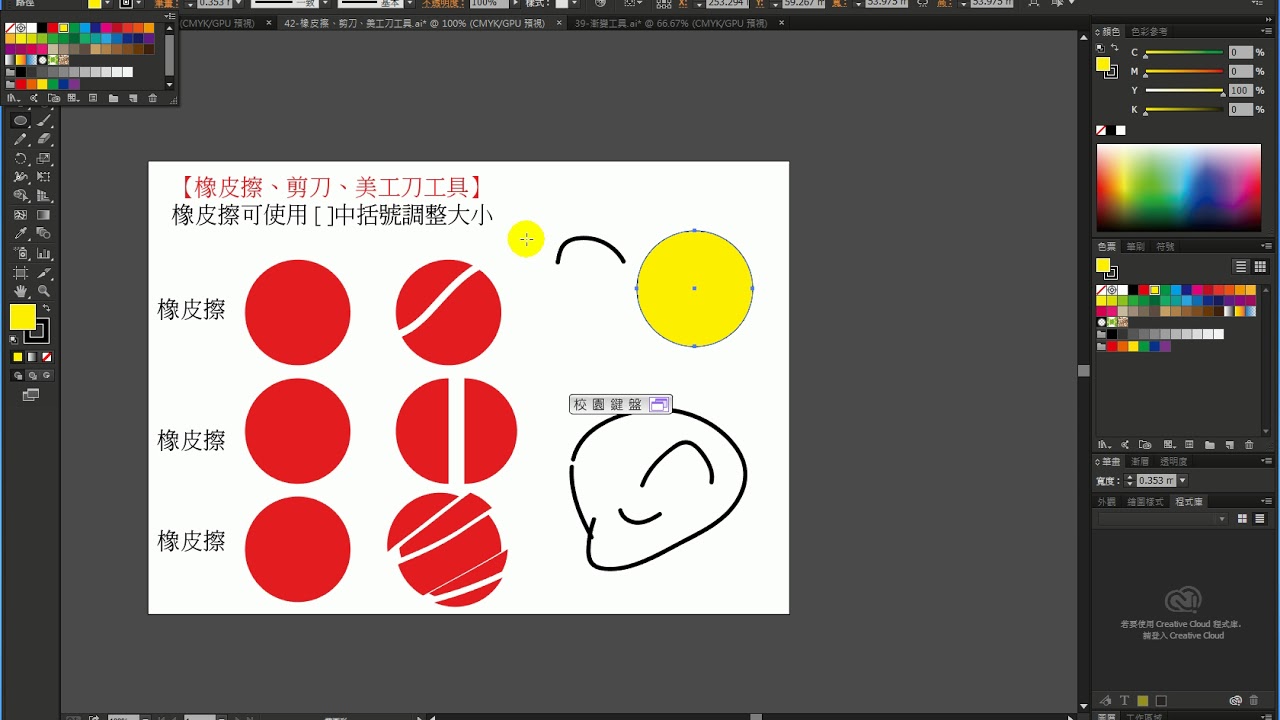The width and height of the screenshot is (1280, 720).
Task: Select the Width tool
Action: point(20,177)
